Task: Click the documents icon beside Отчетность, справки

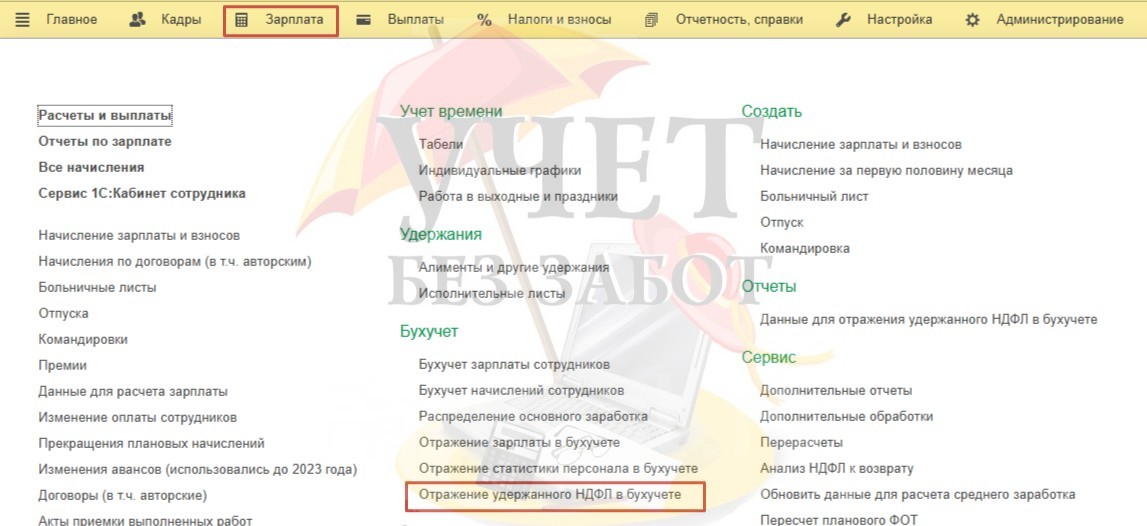Action: (x=651, y=20)
